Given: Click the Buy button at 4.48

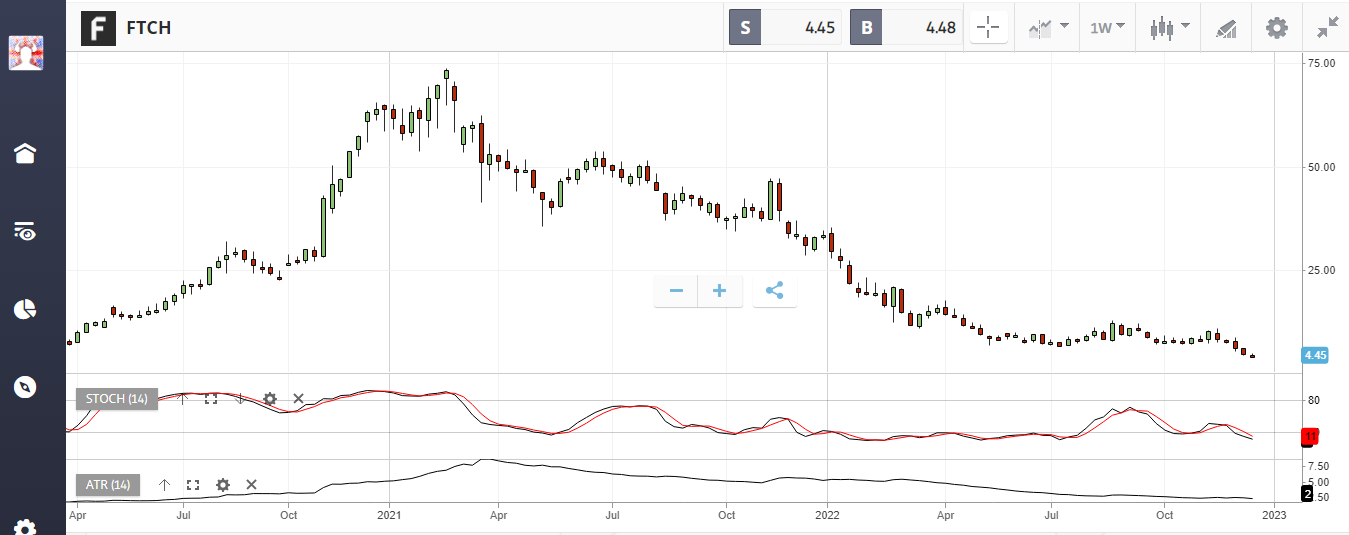Looking at the screenshot, I should coord(907,28).
